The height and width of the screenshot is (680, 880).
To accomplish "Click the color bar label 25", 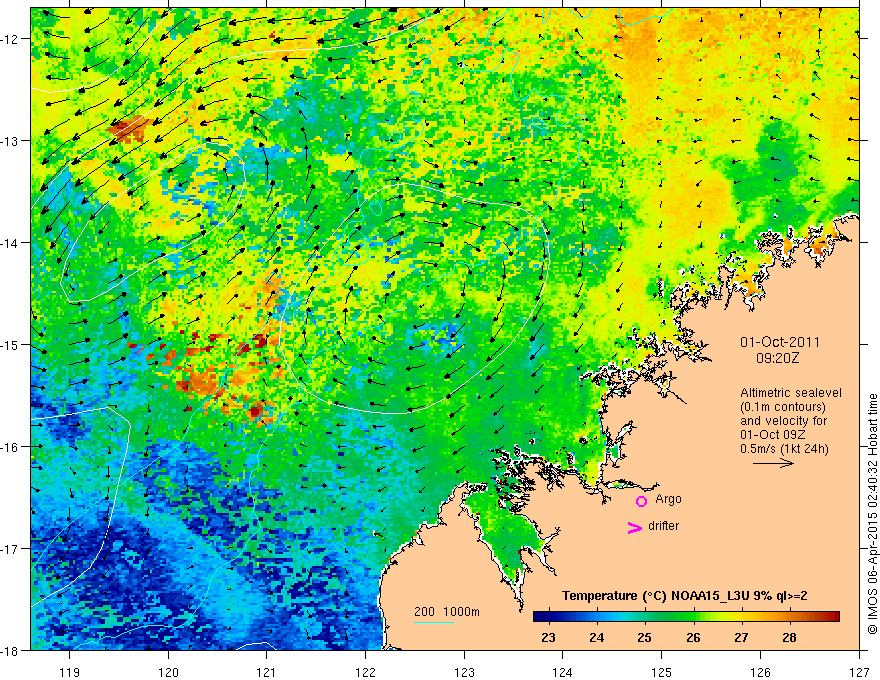I will tap(644, 637).
